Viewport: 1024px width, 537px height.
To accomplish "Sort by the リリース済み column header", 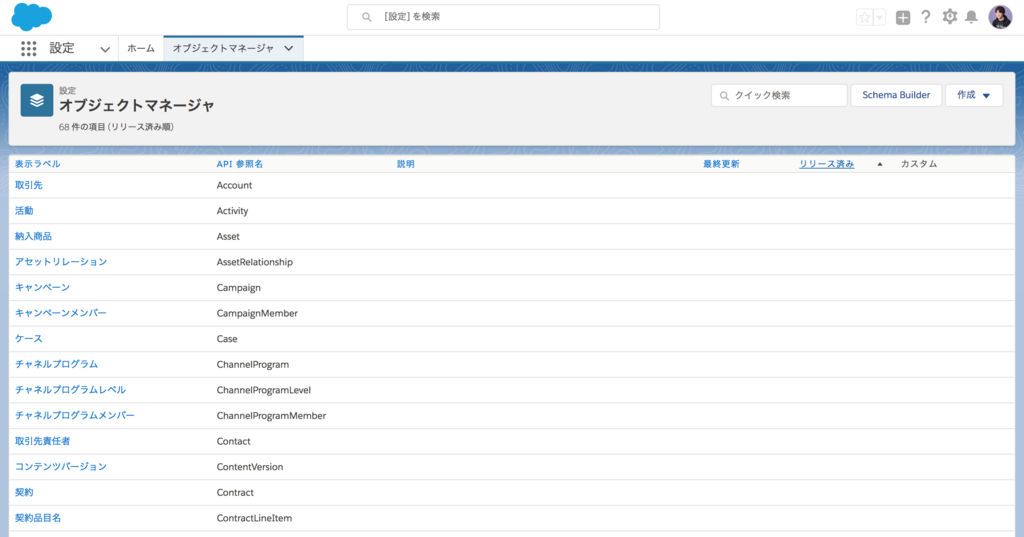I will pos(827,164).
